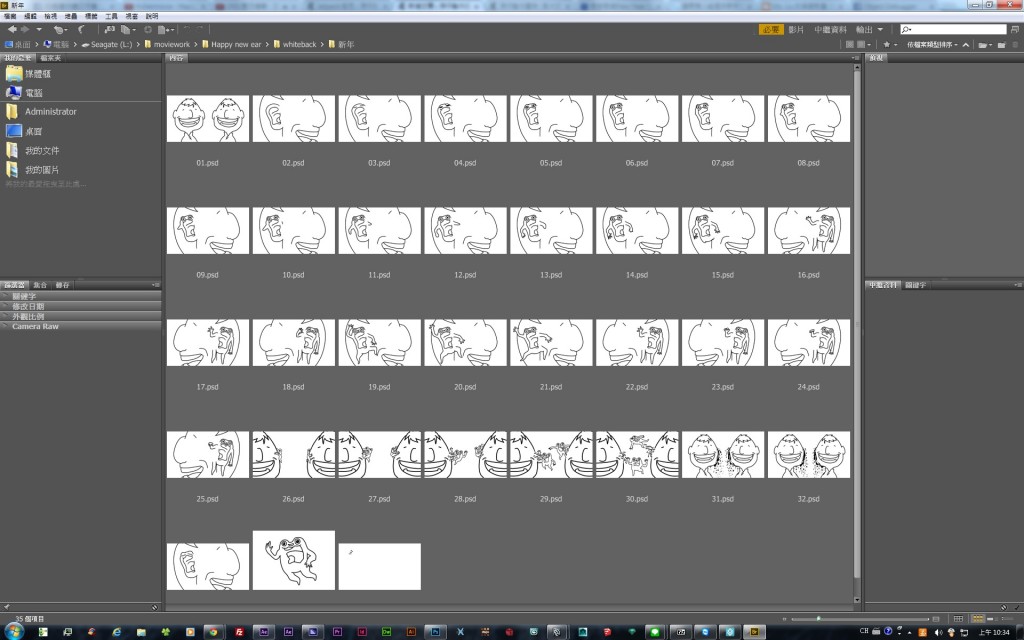Select the 01.psd thumbnail
Image resolution: width=1024 pixels, height=640 pixels.
pos(208,118)
